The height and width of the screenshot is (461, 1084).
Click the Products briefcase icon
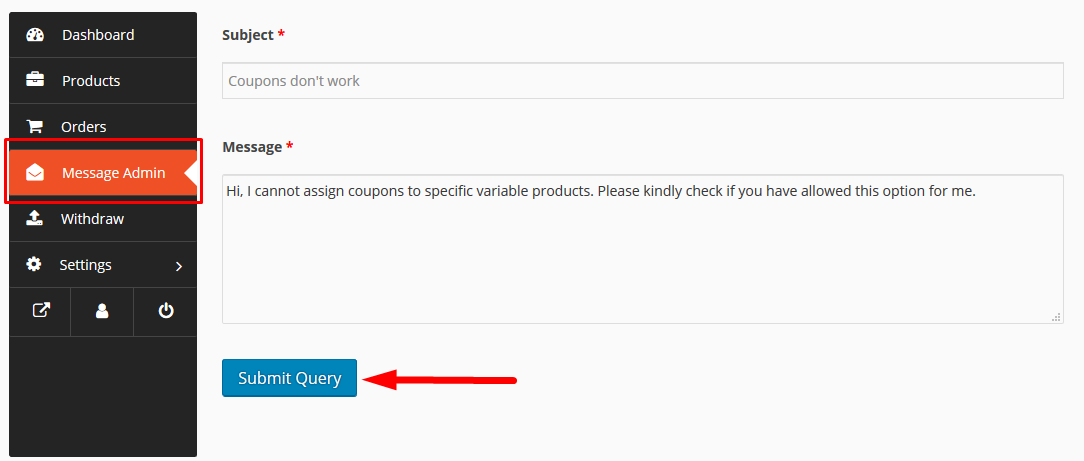(35, 80)
